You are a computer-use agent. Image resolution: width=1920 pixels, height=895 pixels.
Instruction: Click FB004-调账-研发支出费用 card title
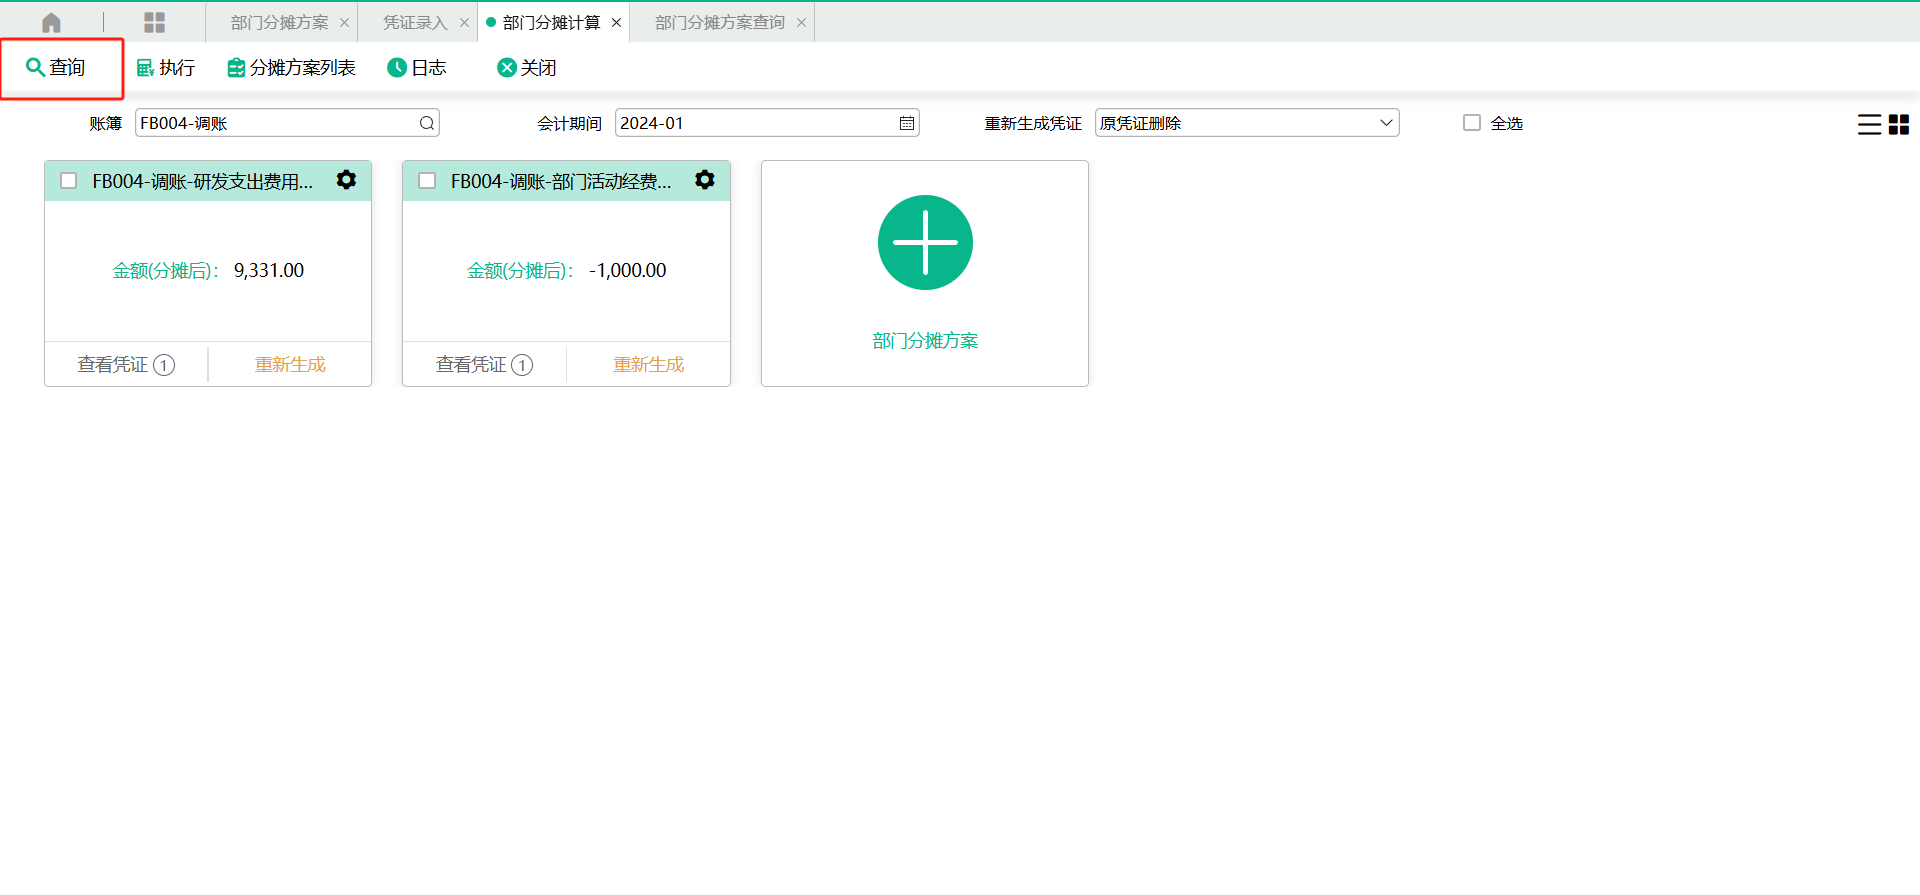(x=203, y=181)
